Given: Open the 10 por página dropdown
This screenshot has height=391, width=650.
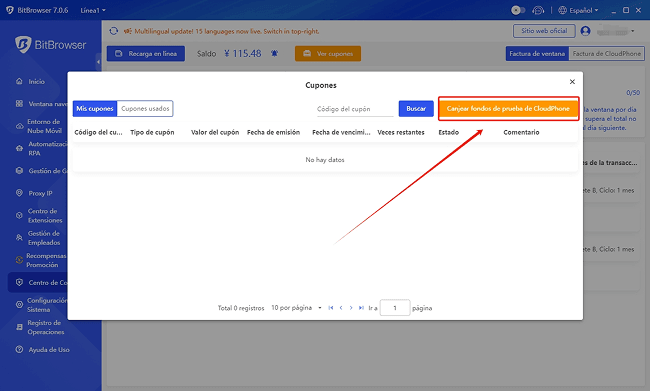Looking at the screenshot, I should pos(296,308).
